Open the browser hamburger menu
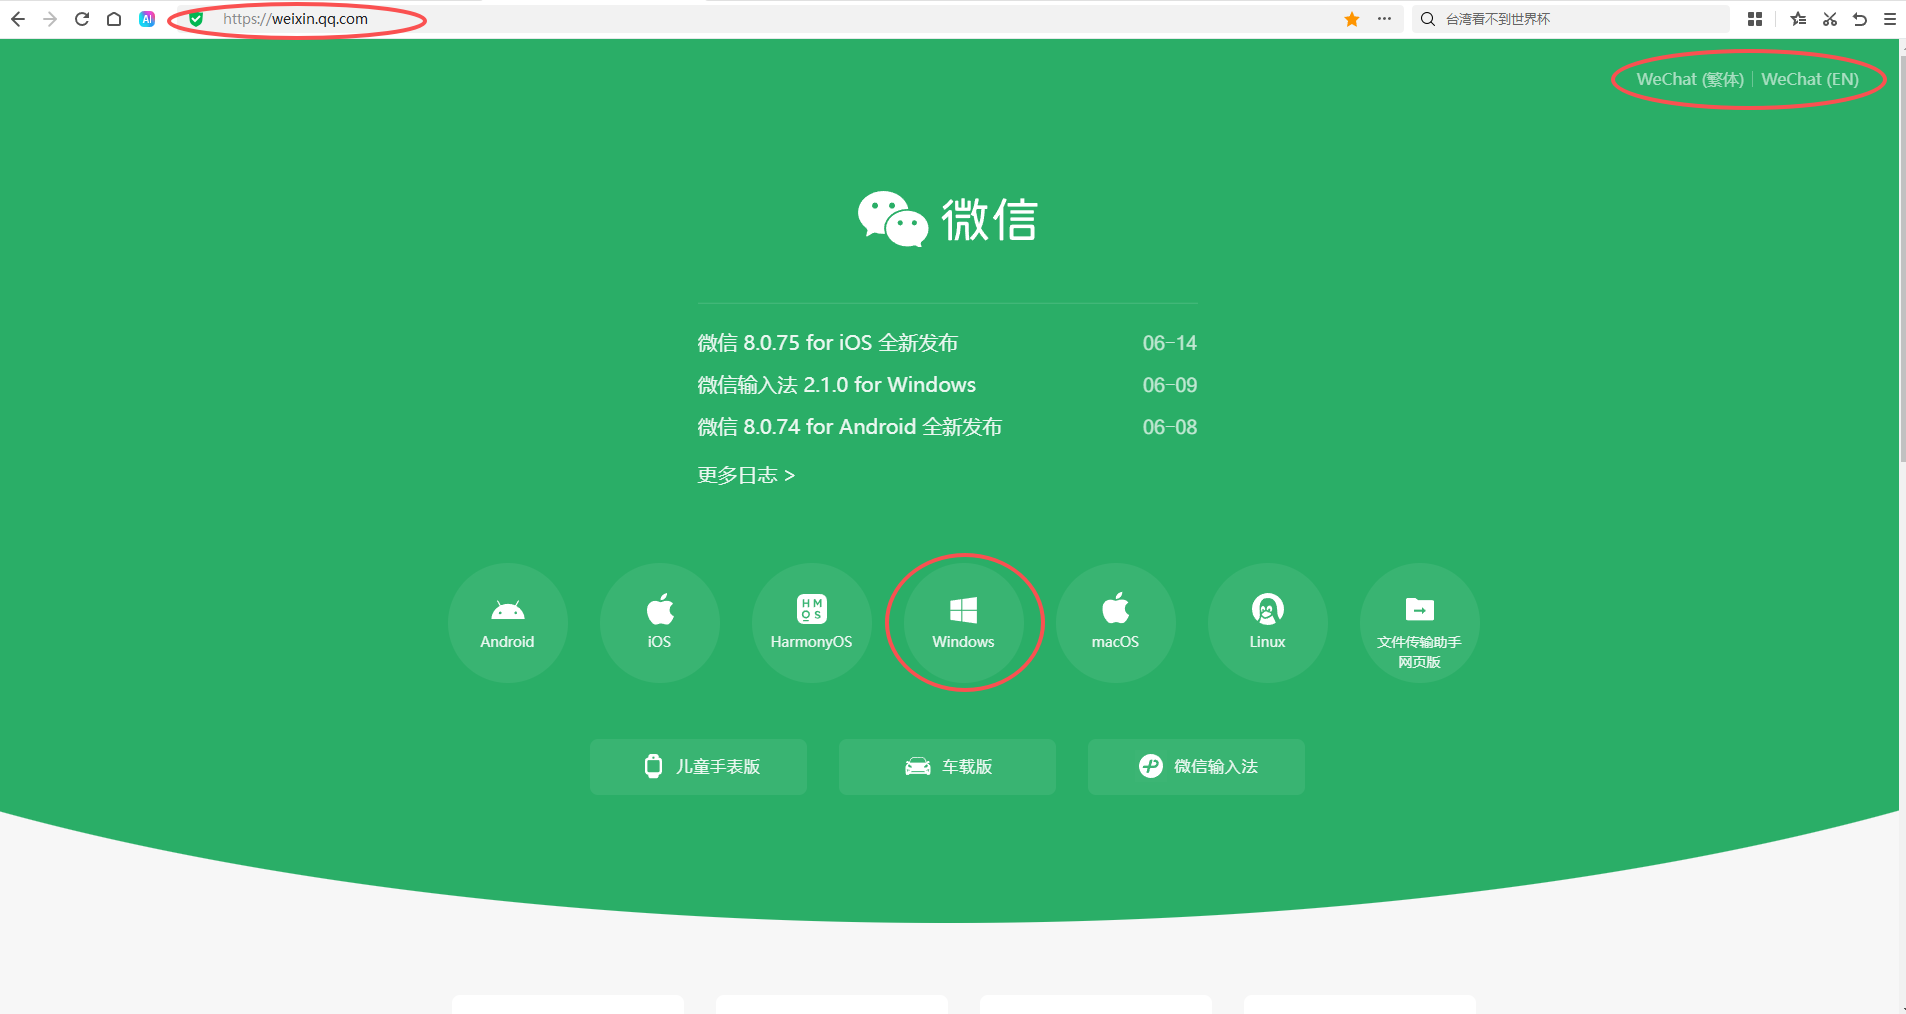Screen dimensions: 1906x1014 coord(1890,19)
